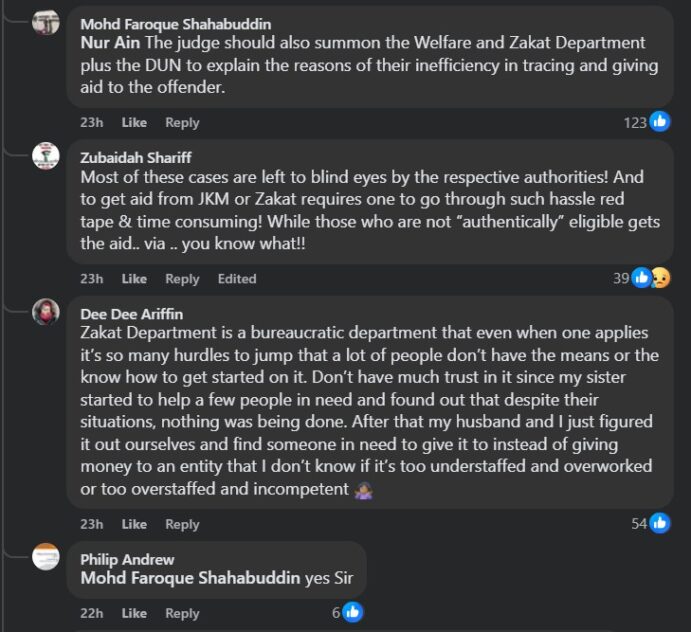The height and width of the screenshot is (632, 691).
Task: Like Mohd Faroque Shahabuddin's comment
Action: (134, 122)
